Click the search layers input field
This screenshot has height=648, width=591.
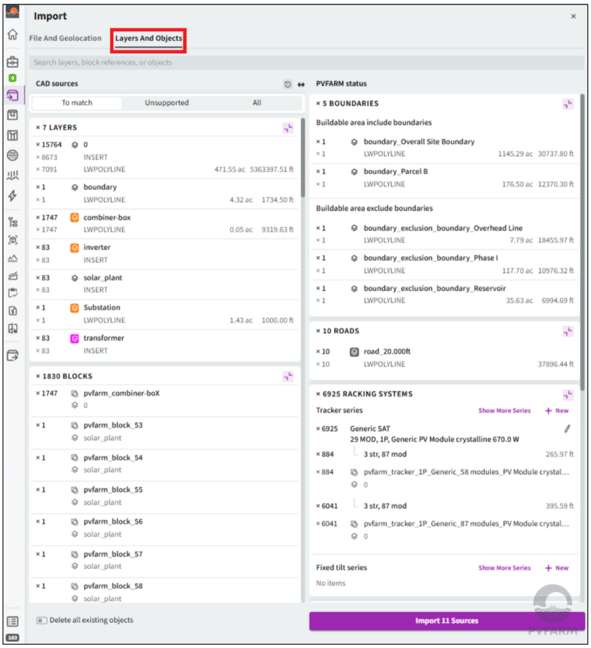coord(306,62)
